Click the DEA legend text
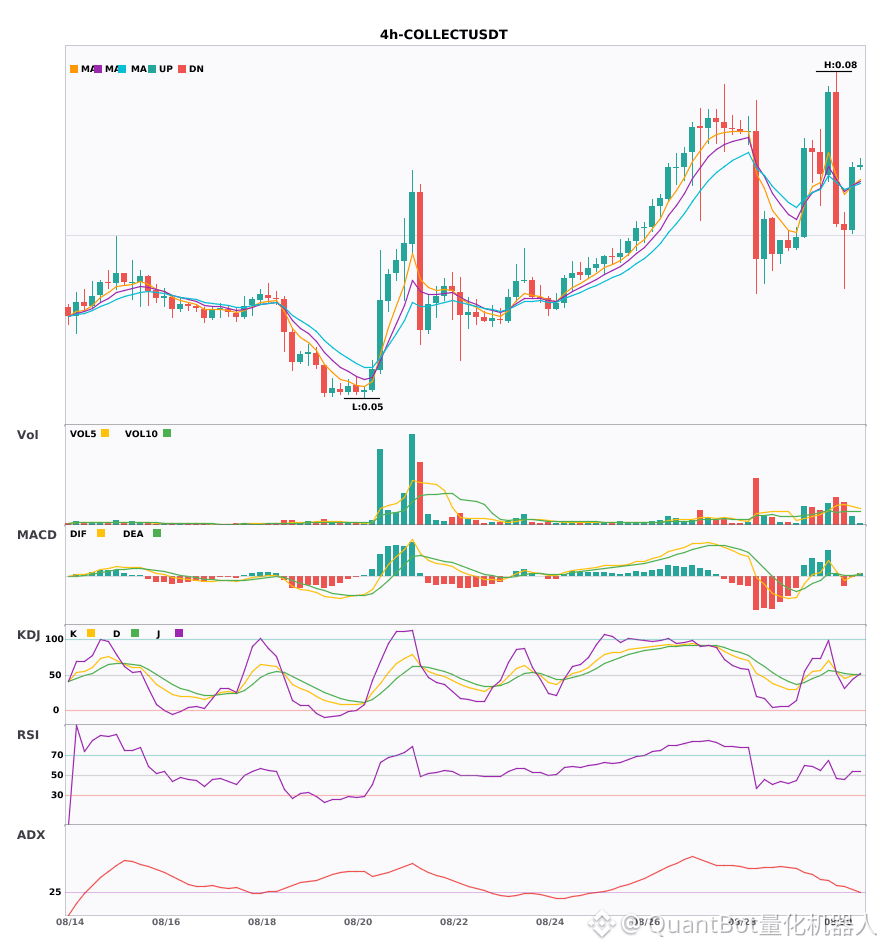Screen dimensions: 885x950 click(x=133, y=534)
